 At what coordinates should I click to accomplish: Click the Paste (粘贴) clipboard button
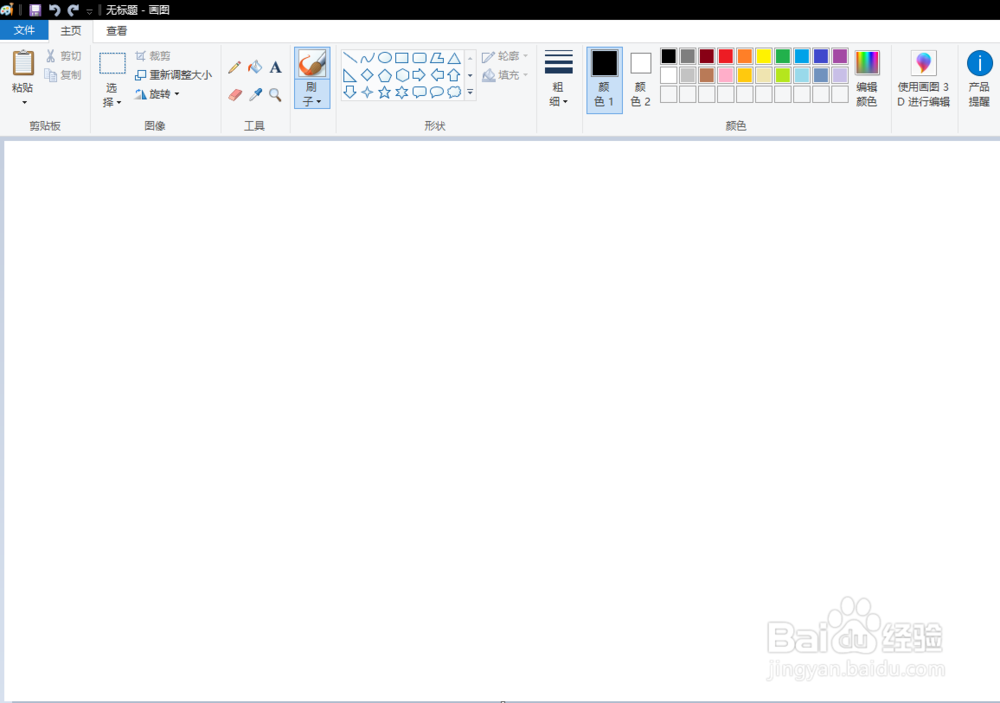(24, 70)
